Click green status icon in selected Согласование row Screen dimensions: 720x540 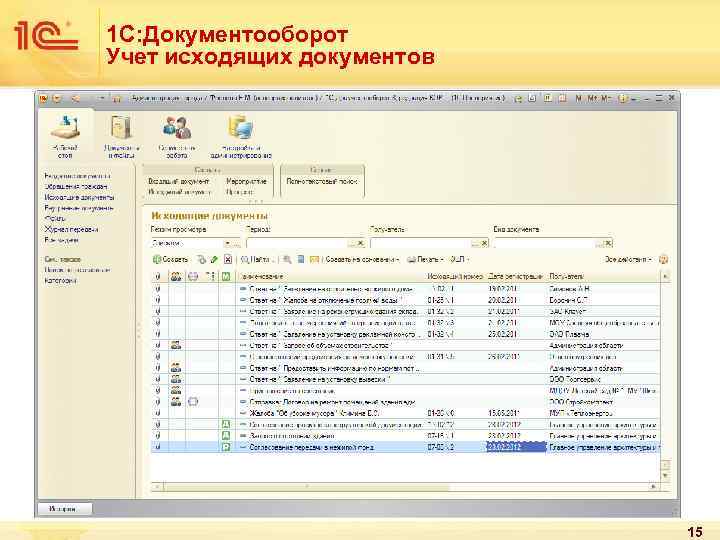pos(226,447)
